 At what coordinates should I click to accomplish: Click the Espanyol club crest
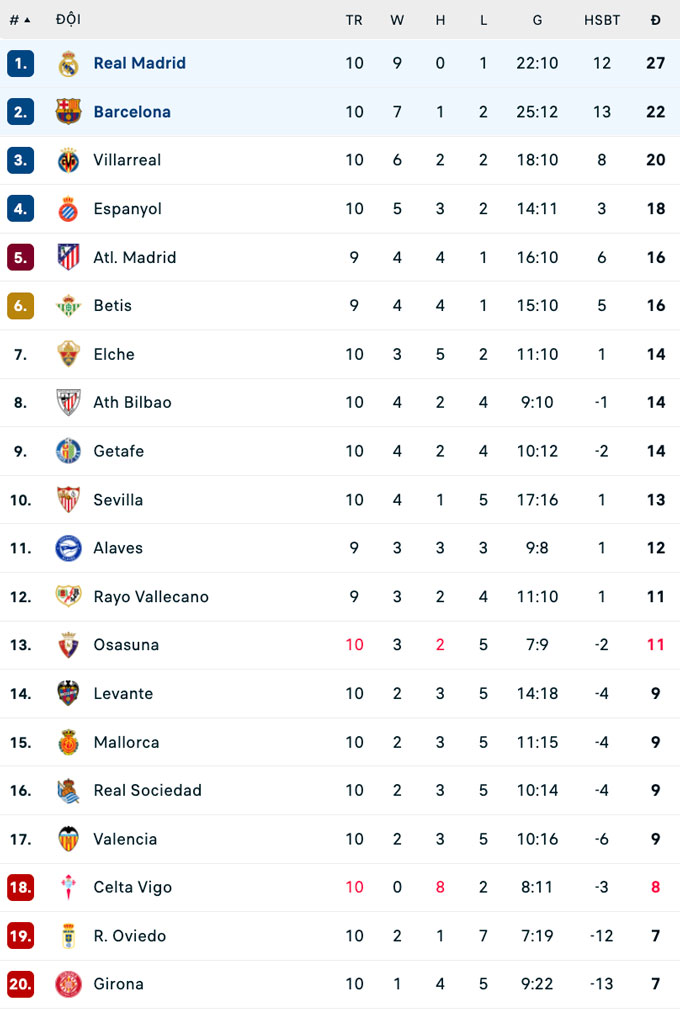[68, 209]
